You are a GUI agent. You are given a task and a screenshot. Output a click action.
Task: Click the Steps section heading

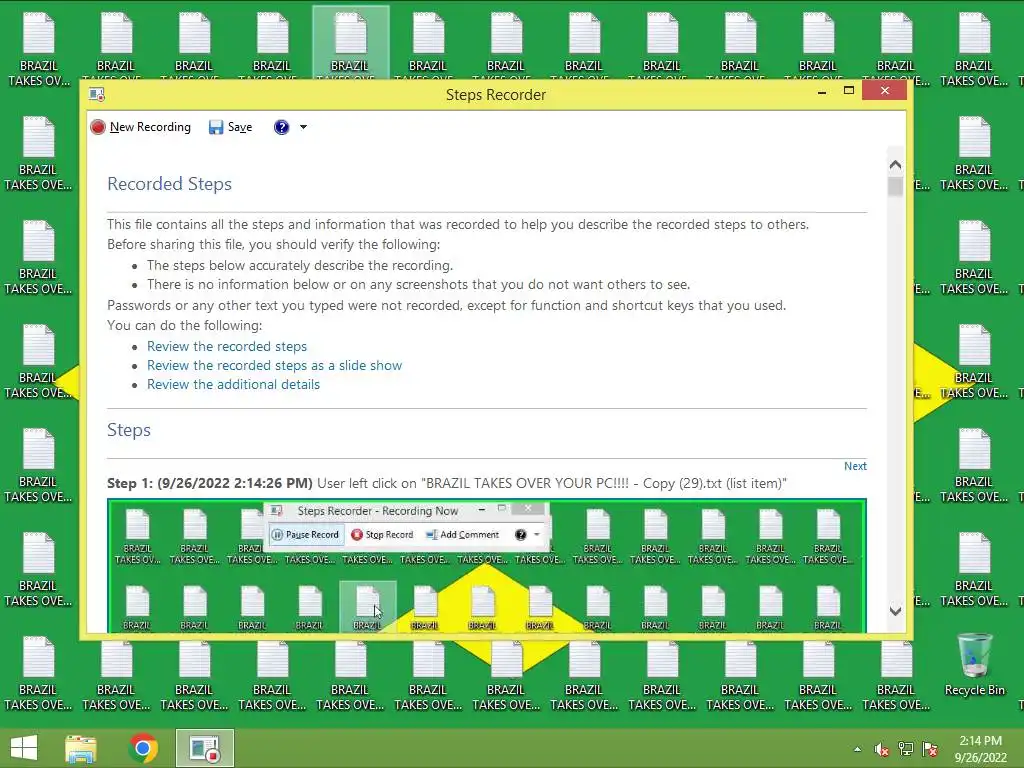click(x=129, y=430)
